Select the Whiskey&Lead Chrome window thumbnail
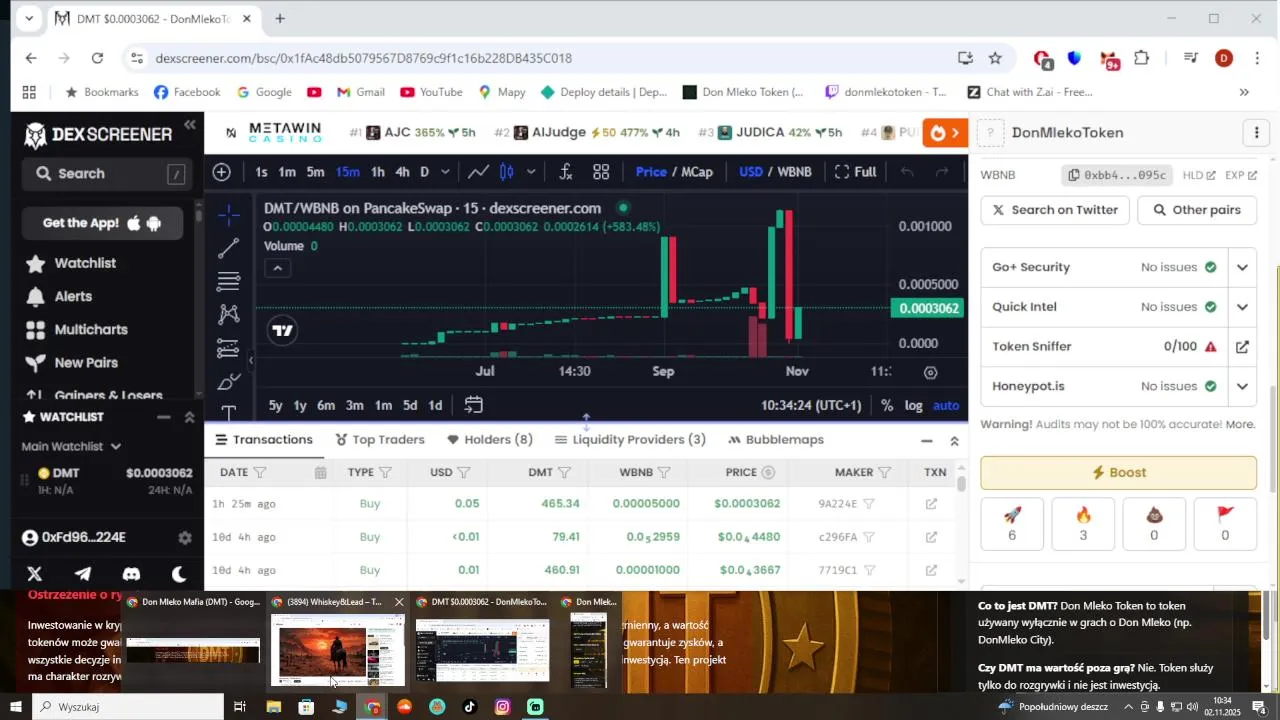 point(339,641)
